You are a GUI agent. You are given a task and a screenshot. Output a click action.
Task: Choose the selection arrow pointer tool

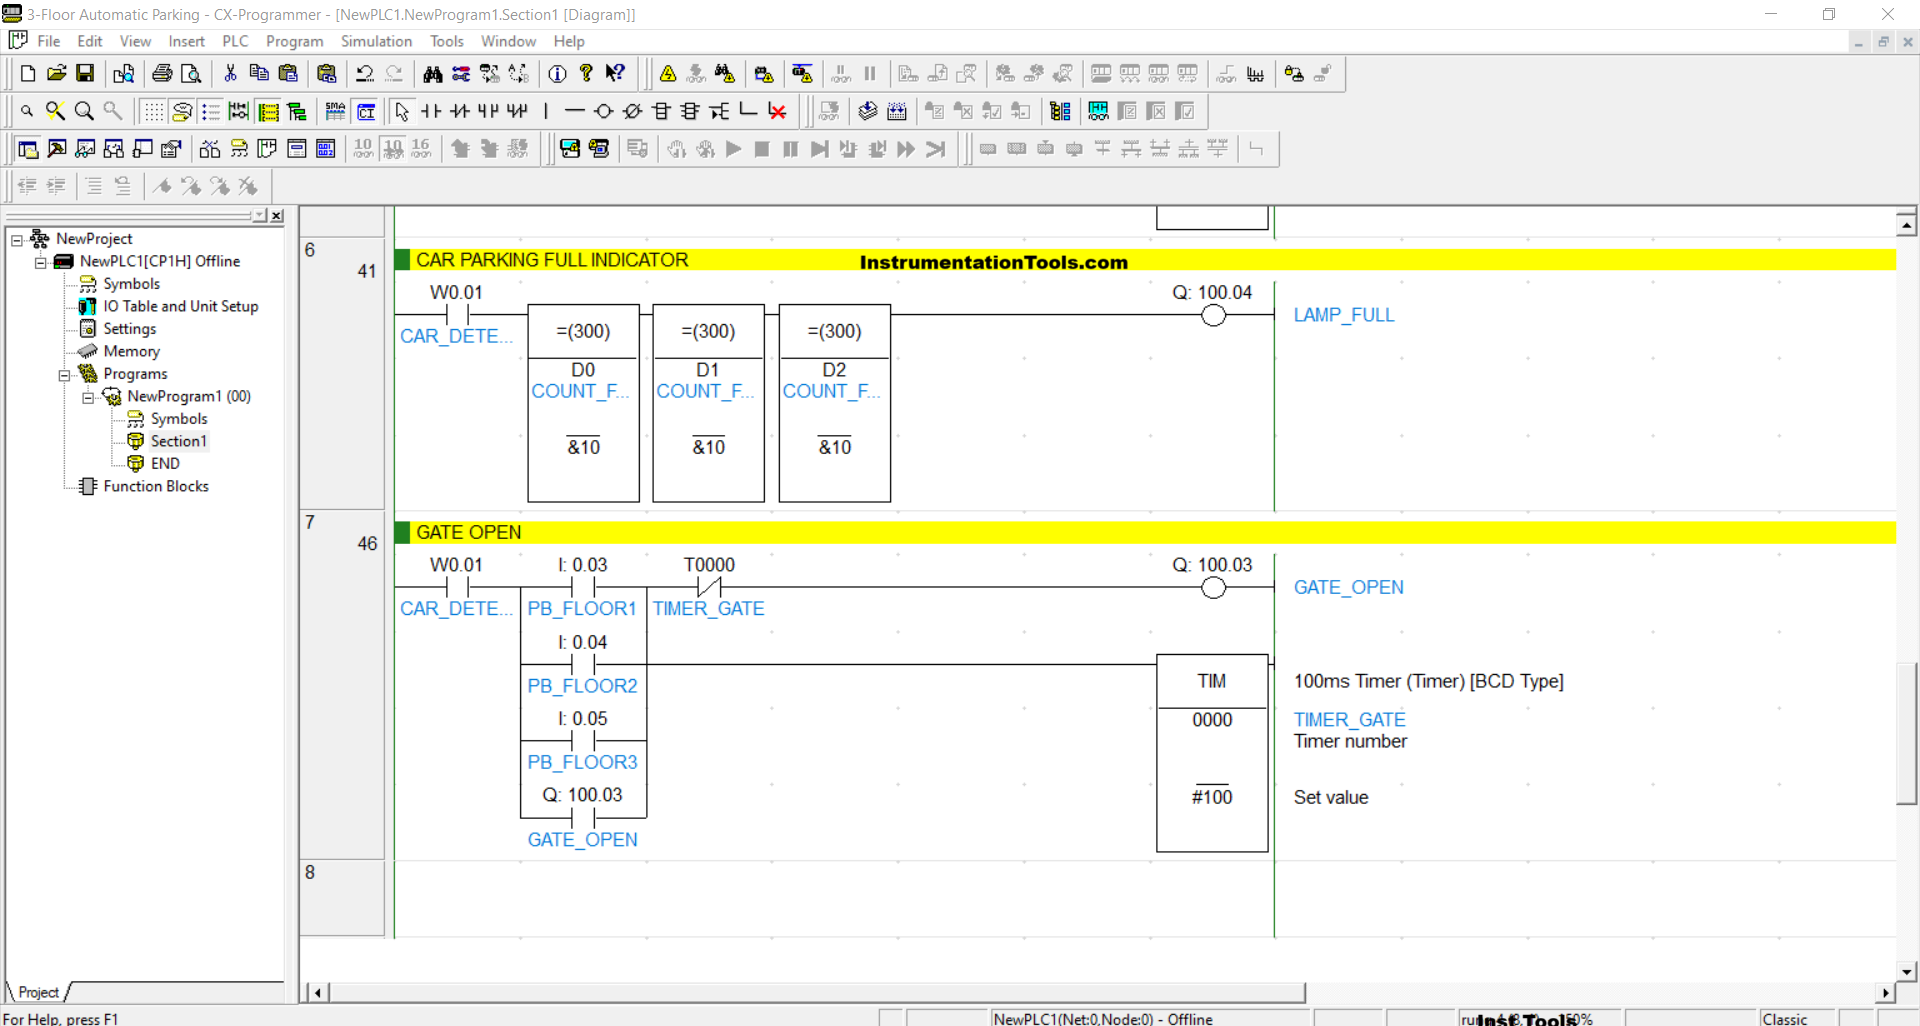(x=402, y=111)
